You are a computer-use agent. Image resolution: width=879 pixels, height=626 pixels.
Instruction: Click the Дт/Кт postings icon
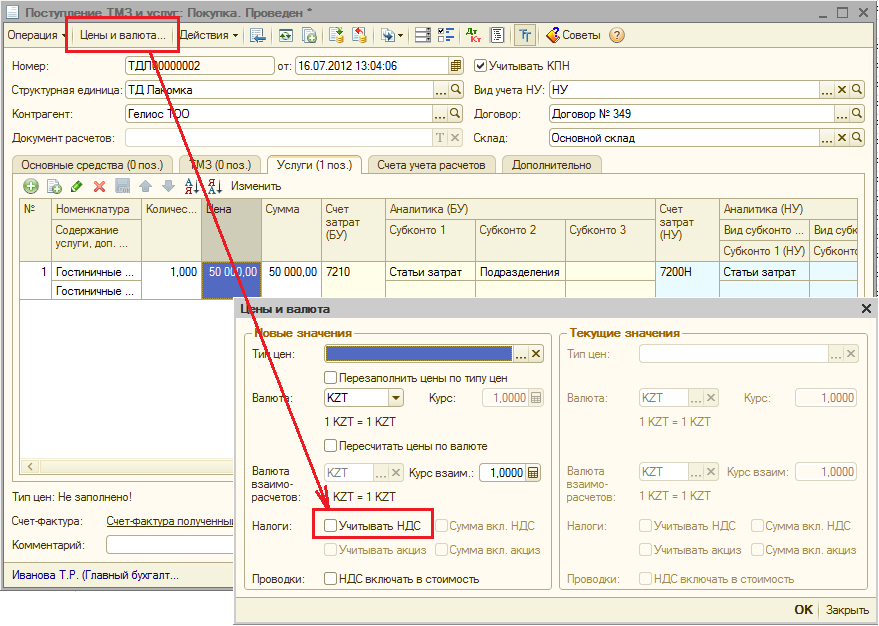473,35
